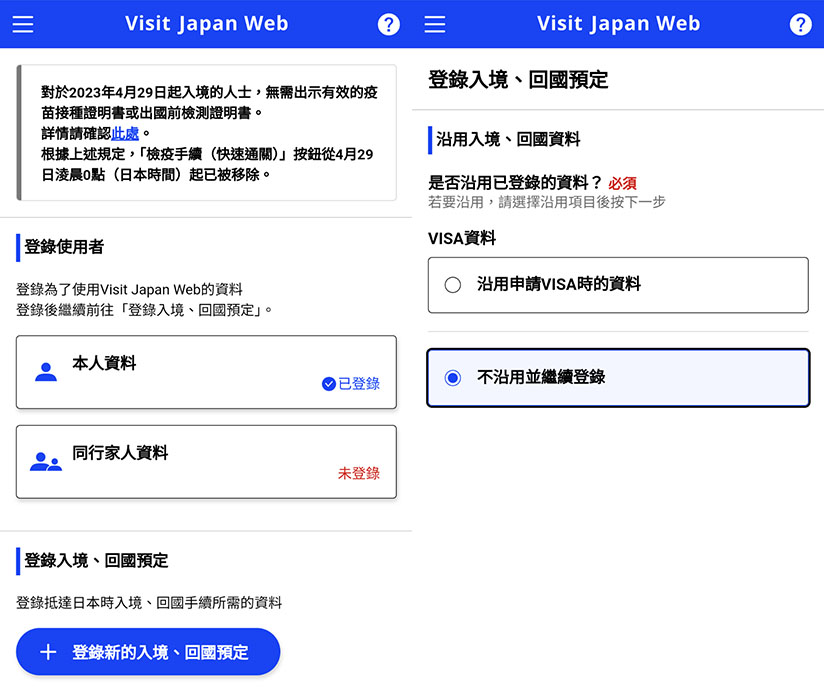824x694 pixels.
Task: Click the 沿用入境、回國資料 section heading
Action: [508, 140]
